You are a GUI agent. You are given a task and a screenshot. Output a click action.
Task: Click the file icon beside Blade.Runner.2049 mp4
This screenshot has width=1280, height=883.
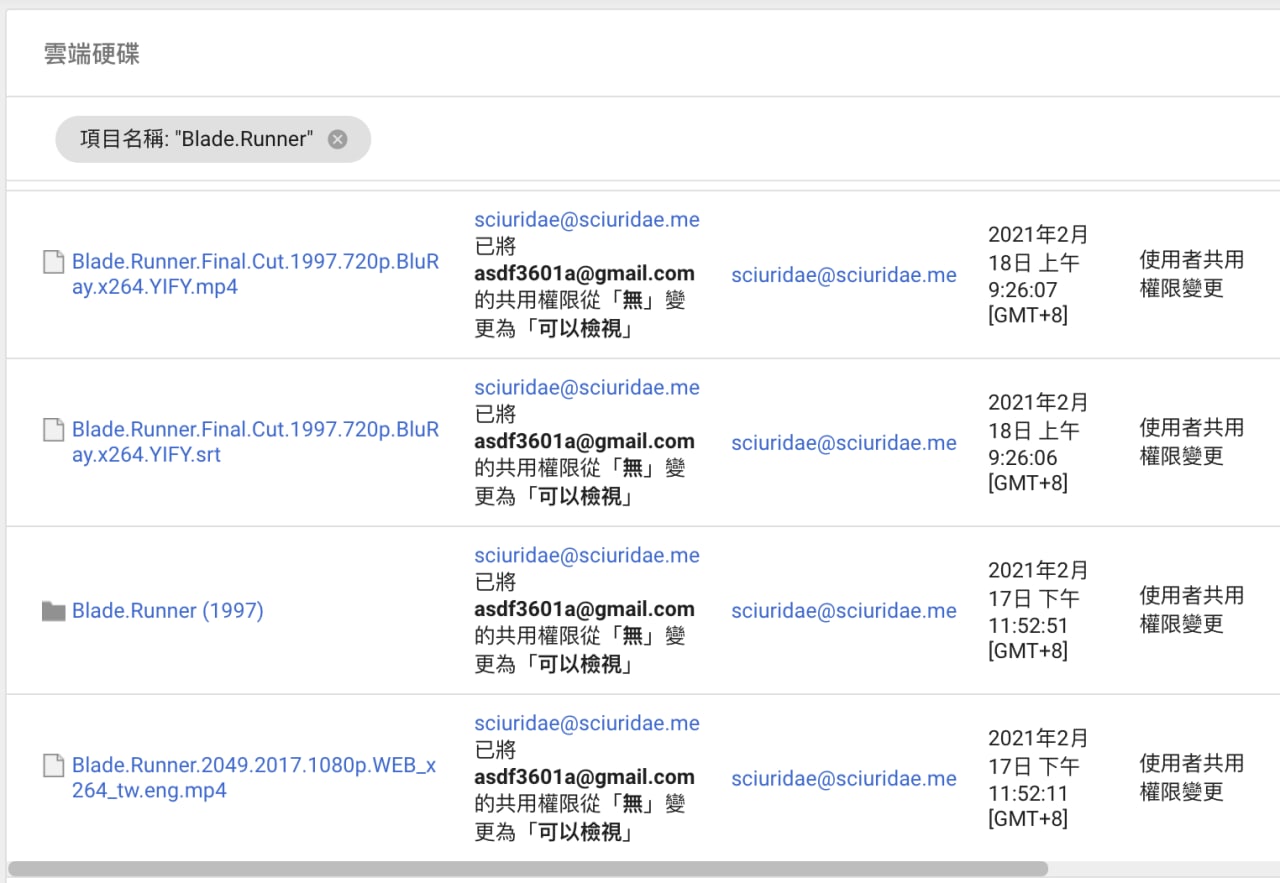(x=53, y=766)
